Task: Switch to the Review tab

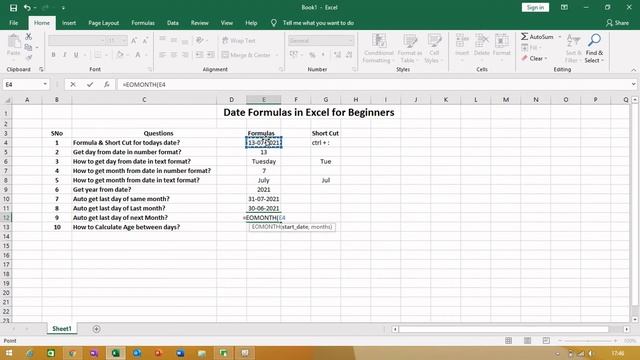Action: click(x=200, y=23)
